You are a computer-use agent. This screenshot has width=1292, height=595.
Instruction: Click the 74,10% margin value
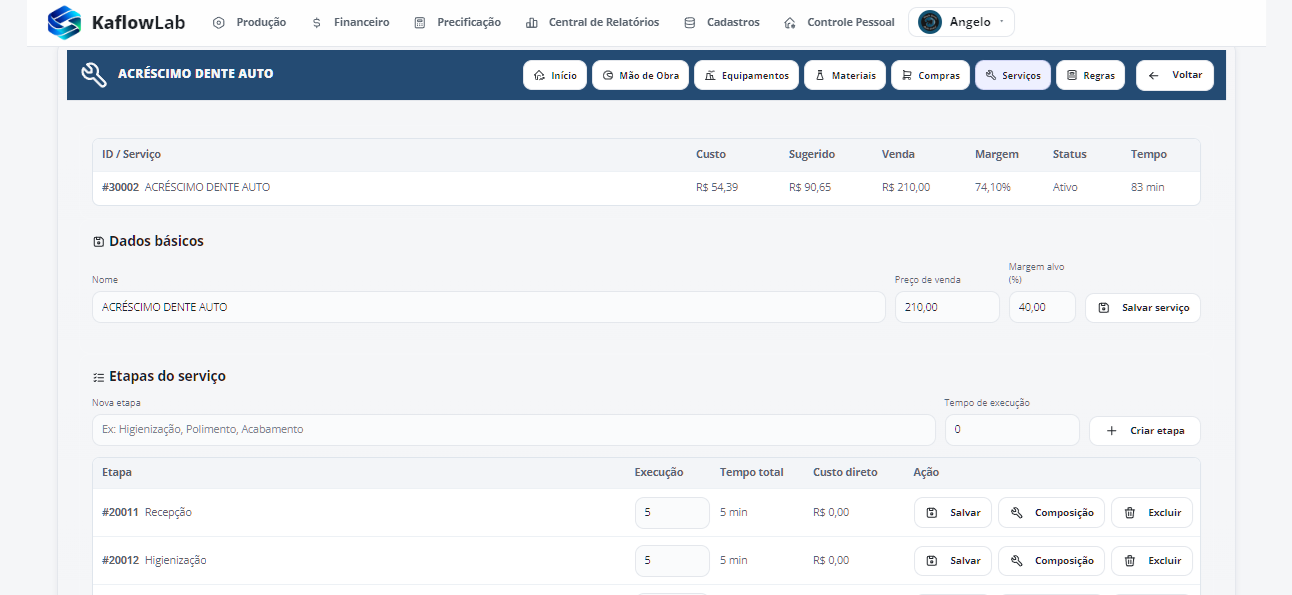(x=993, y=187)
